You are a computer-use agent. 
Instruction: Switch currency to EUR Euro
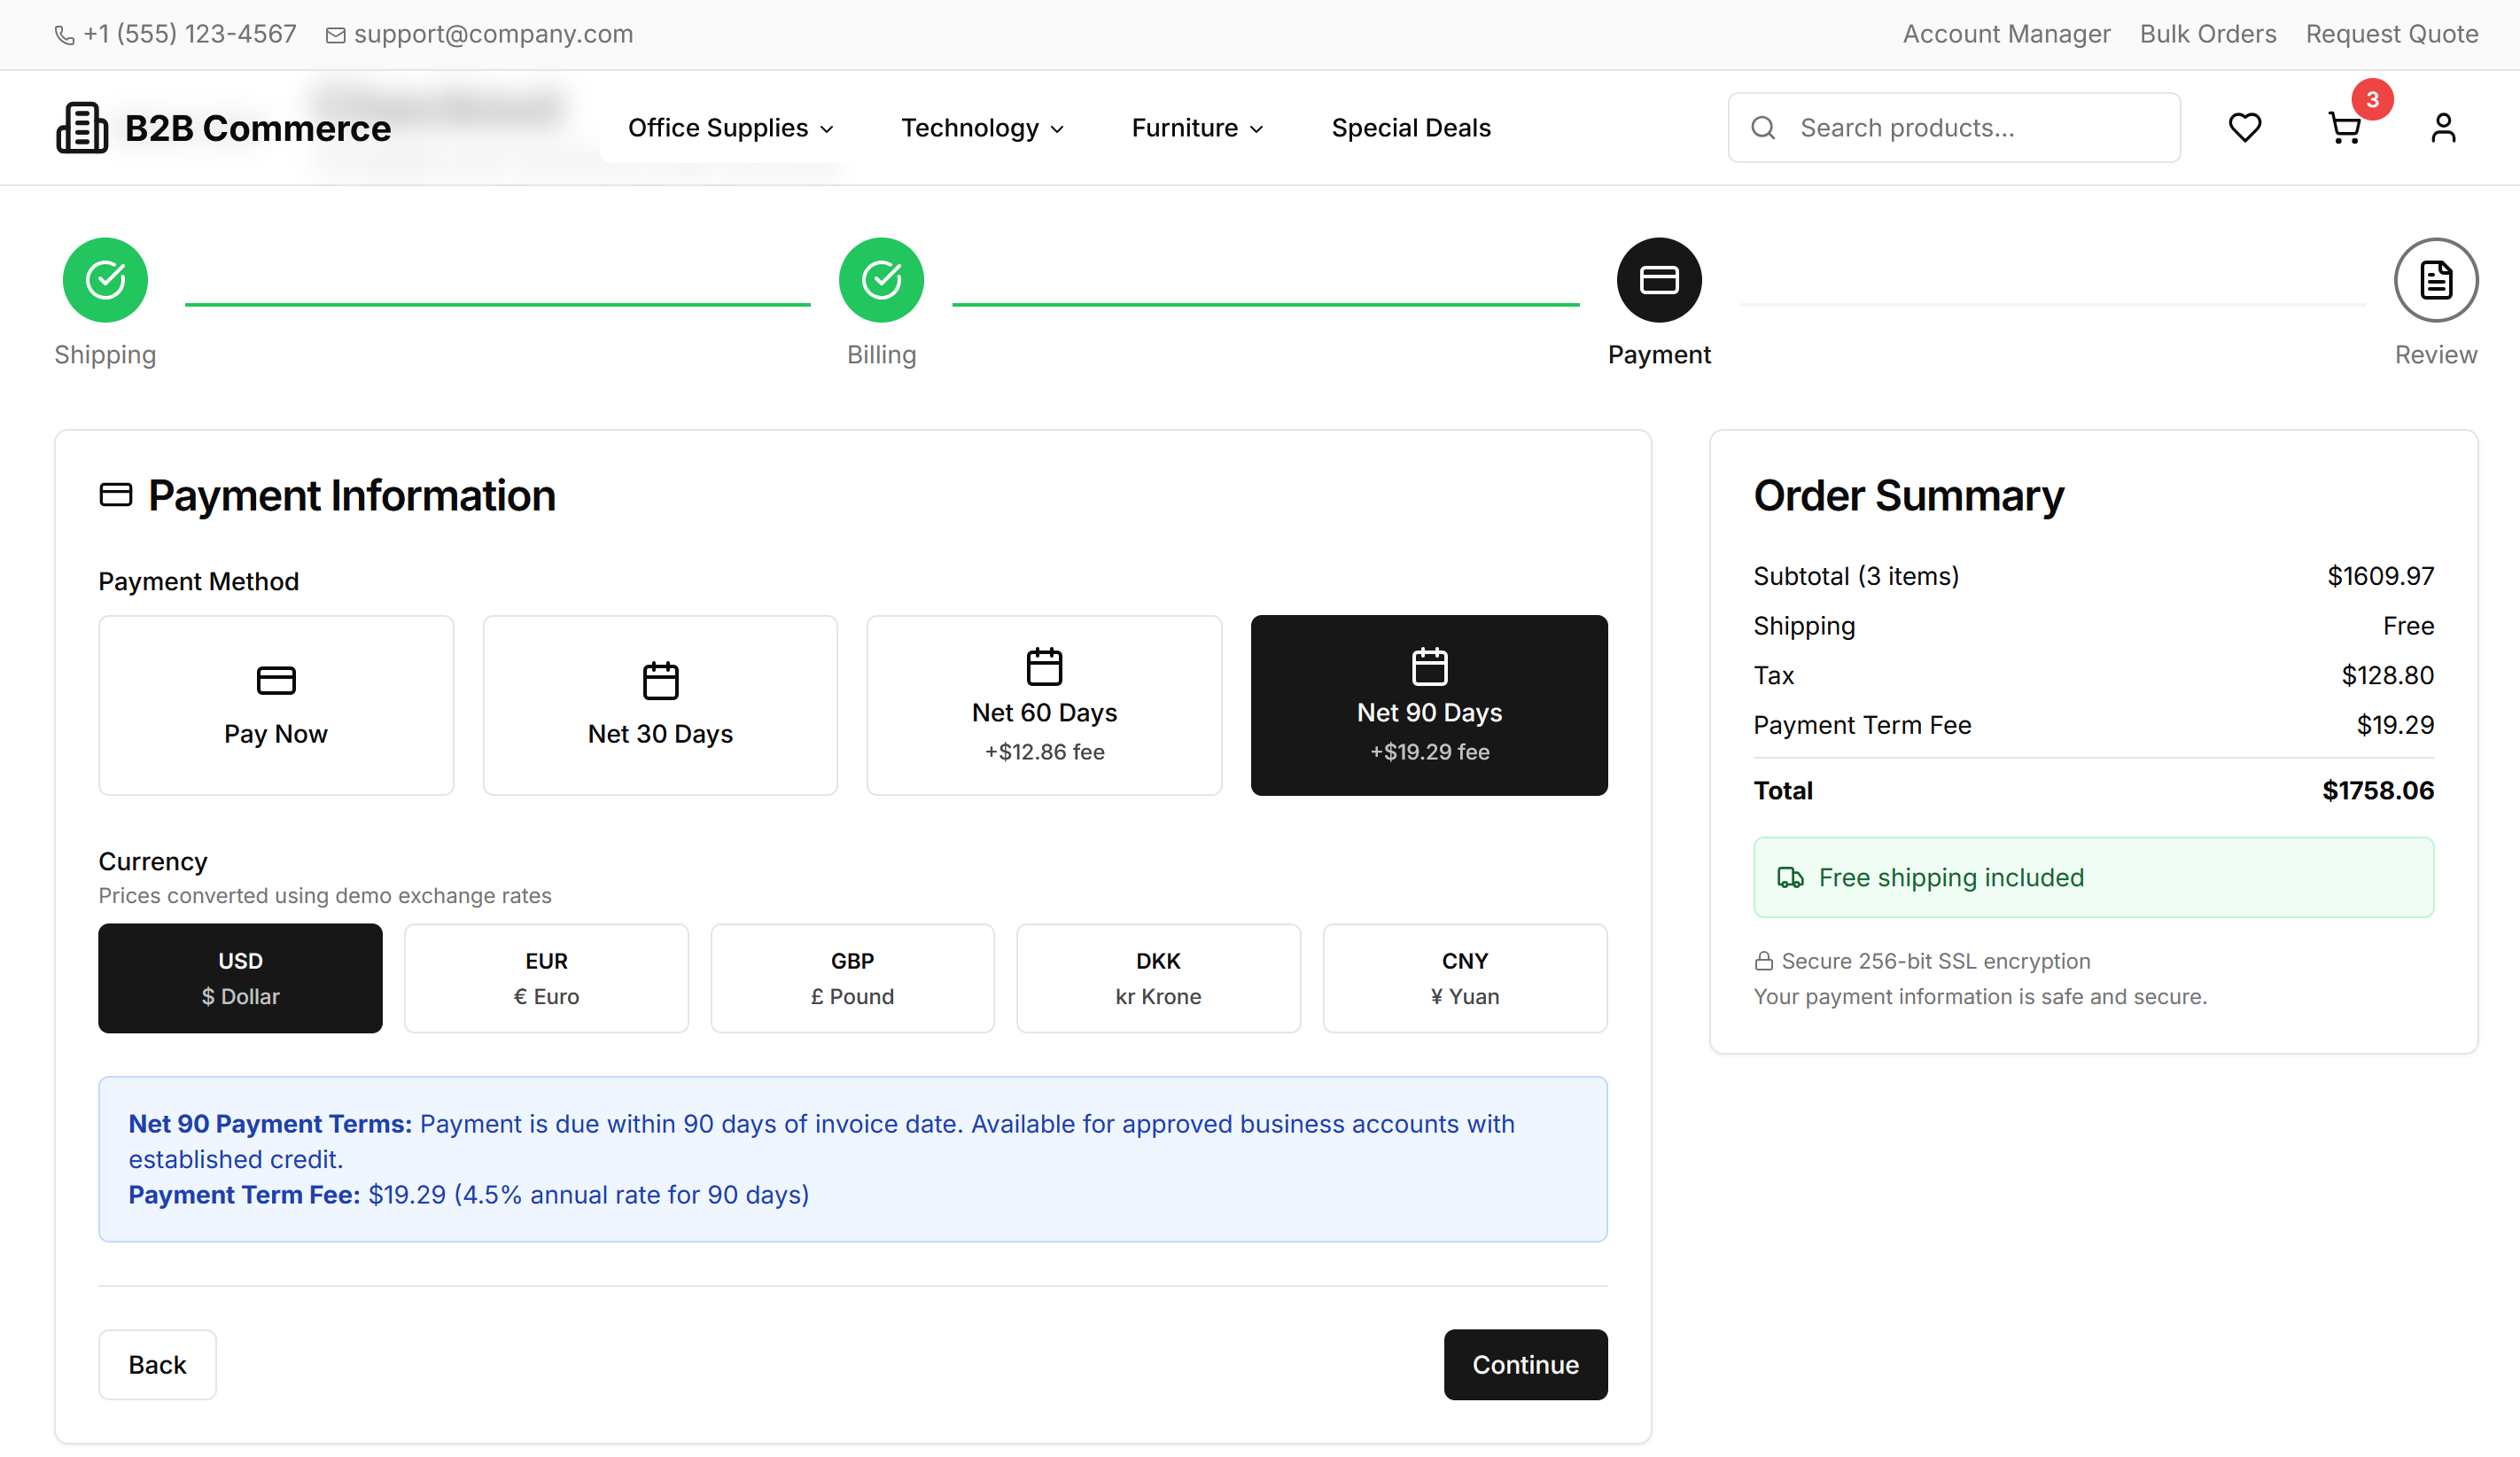[x=546, y=978]
